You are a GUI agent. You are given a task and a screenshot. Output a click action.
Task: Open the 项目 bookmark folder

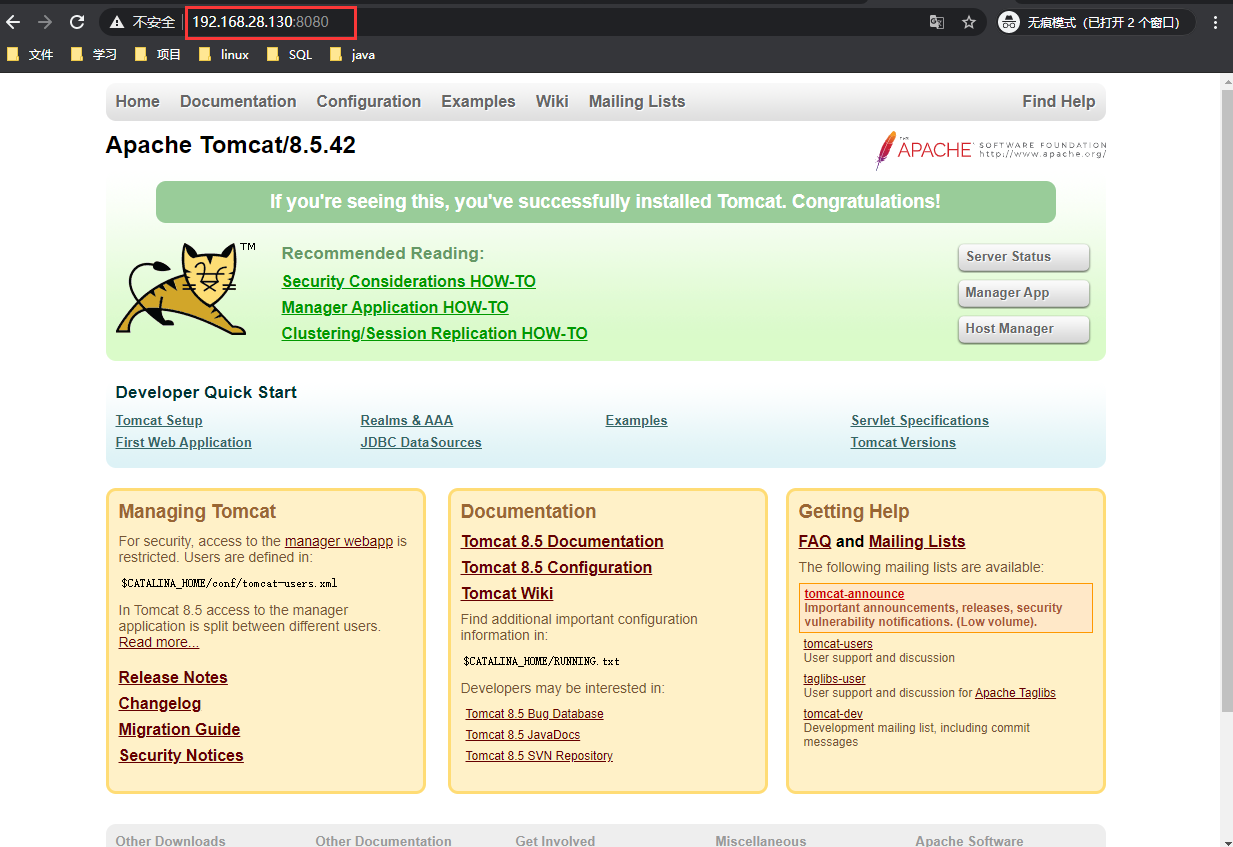click(158, 55)
